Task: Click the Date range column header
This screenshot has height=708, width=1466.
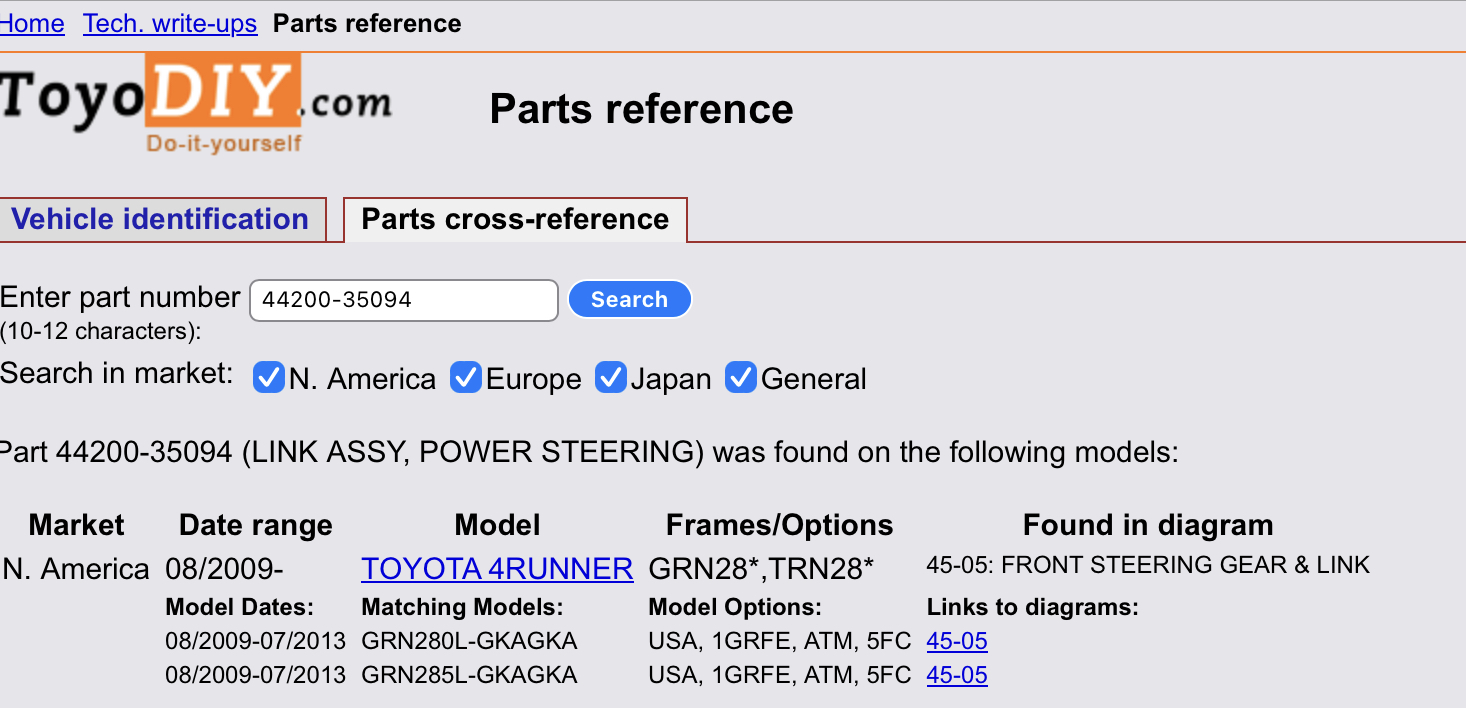Action: coord(256,525)
